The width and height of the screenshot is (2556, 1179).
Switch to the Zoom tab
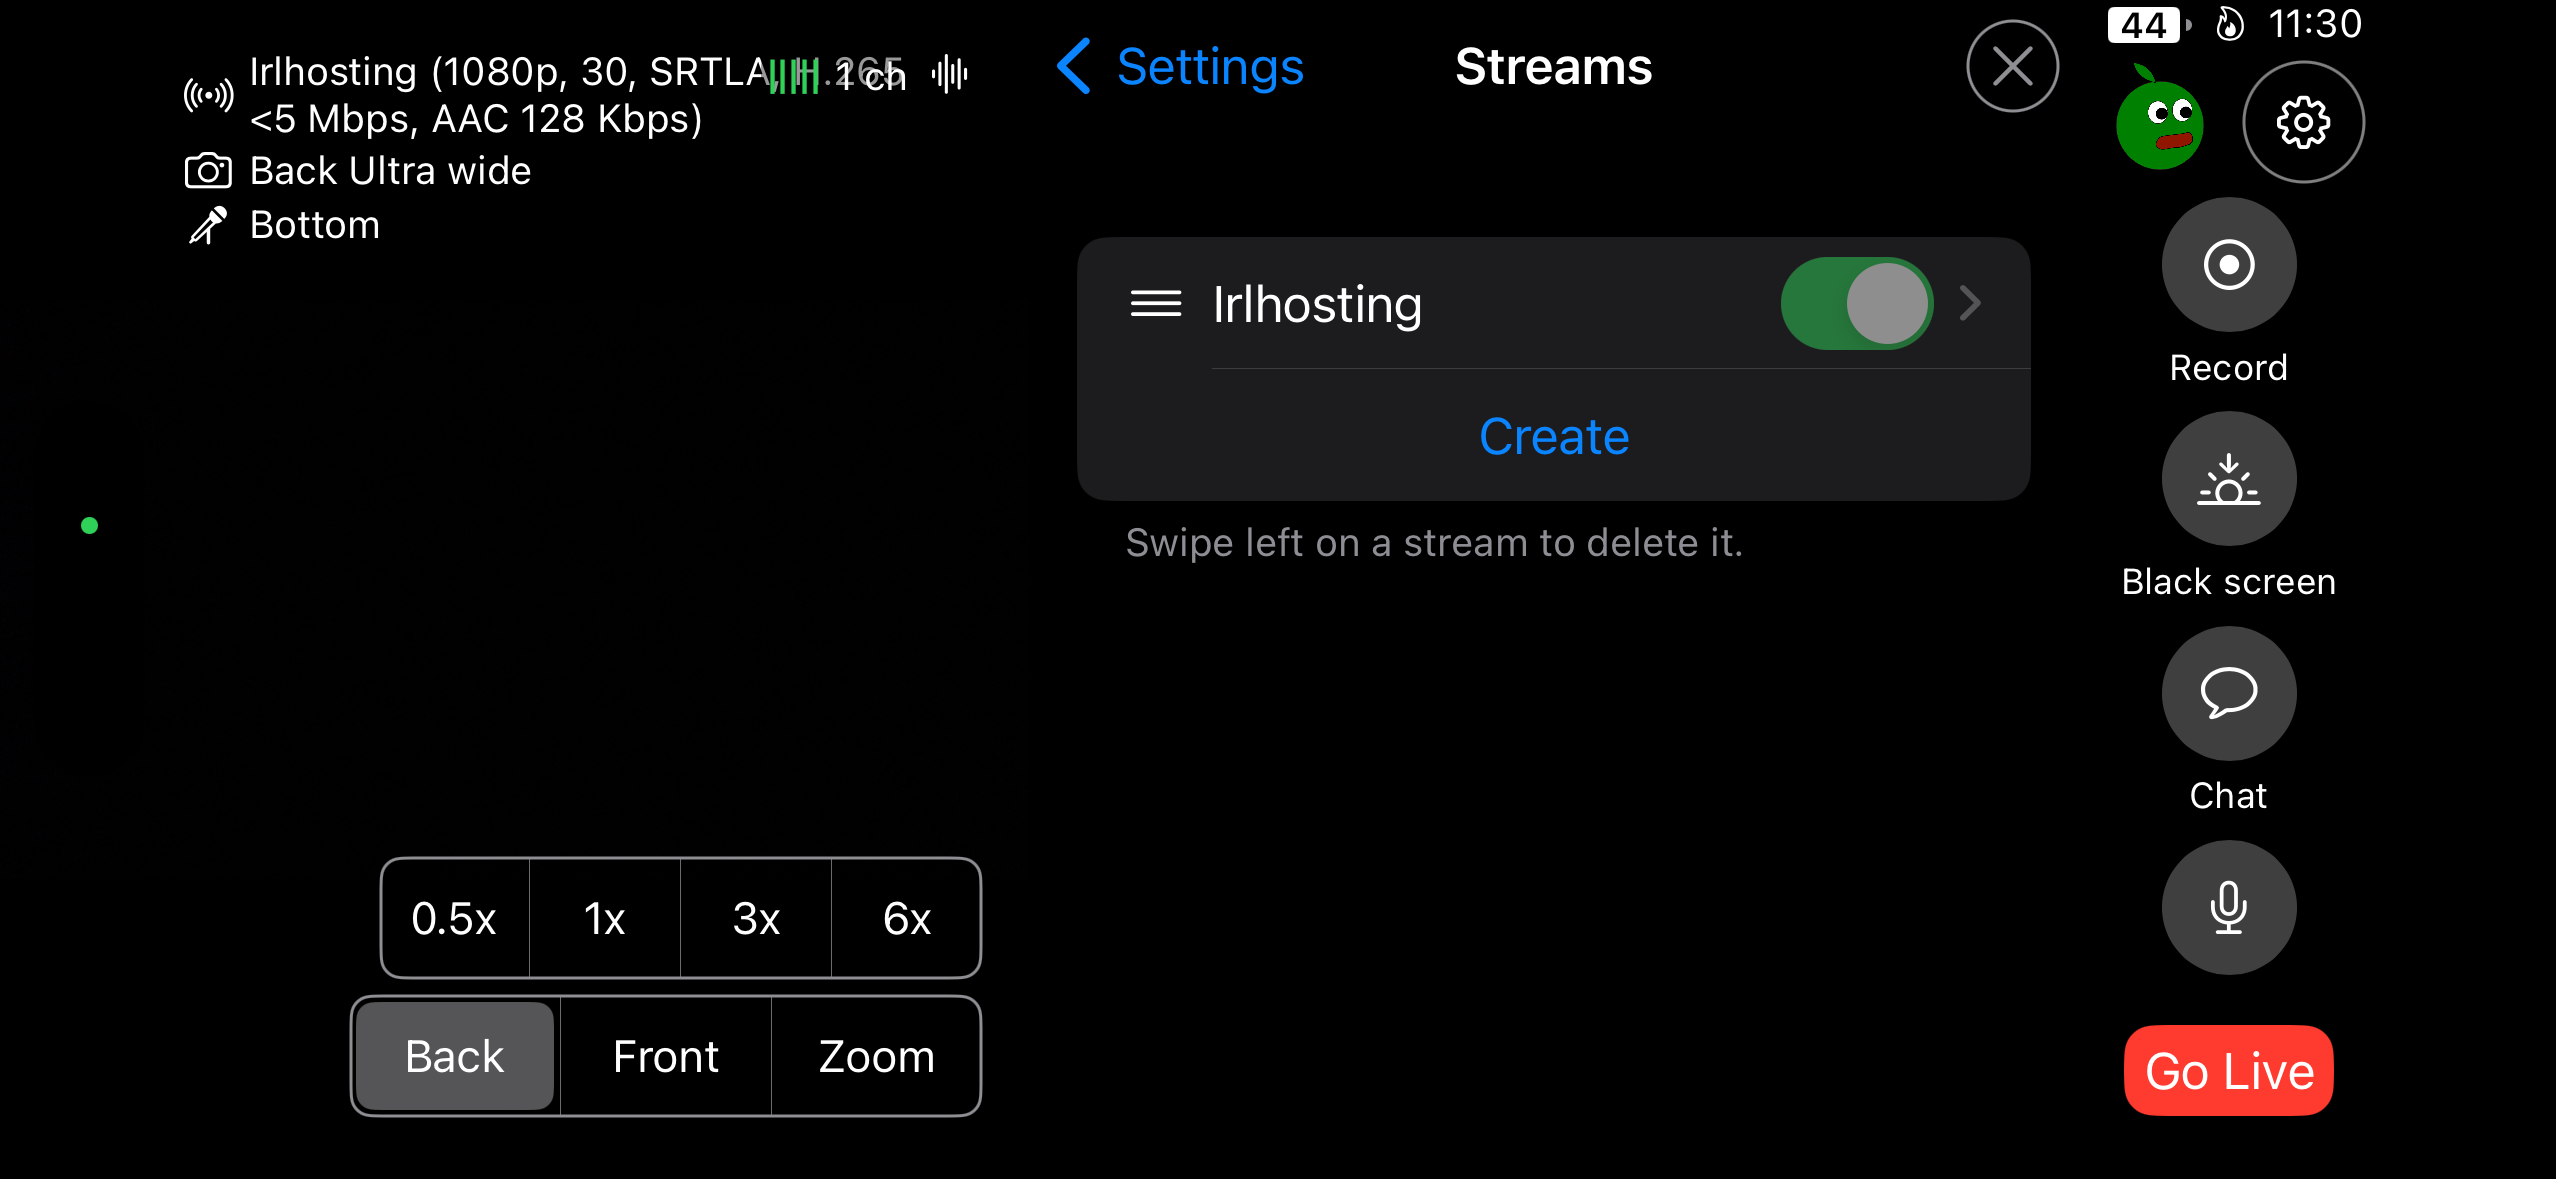click(x=876, y=1056)
